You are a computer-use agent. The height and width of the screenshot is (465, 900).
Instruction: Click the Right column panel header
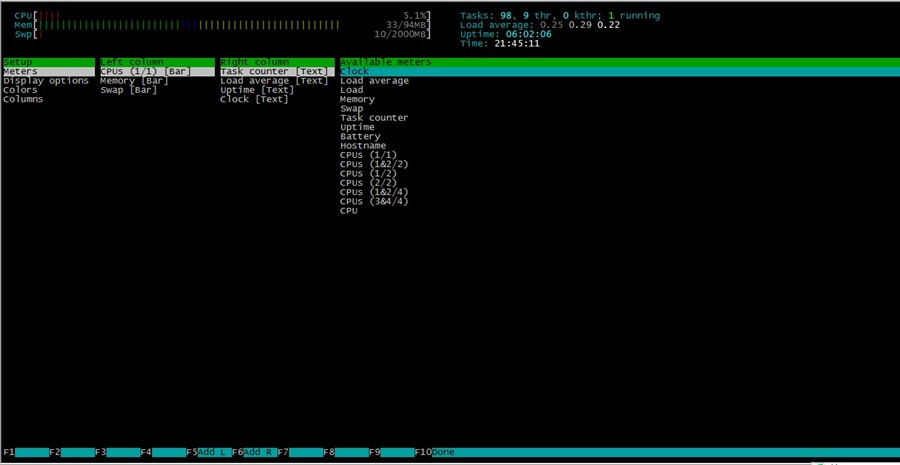277,62
